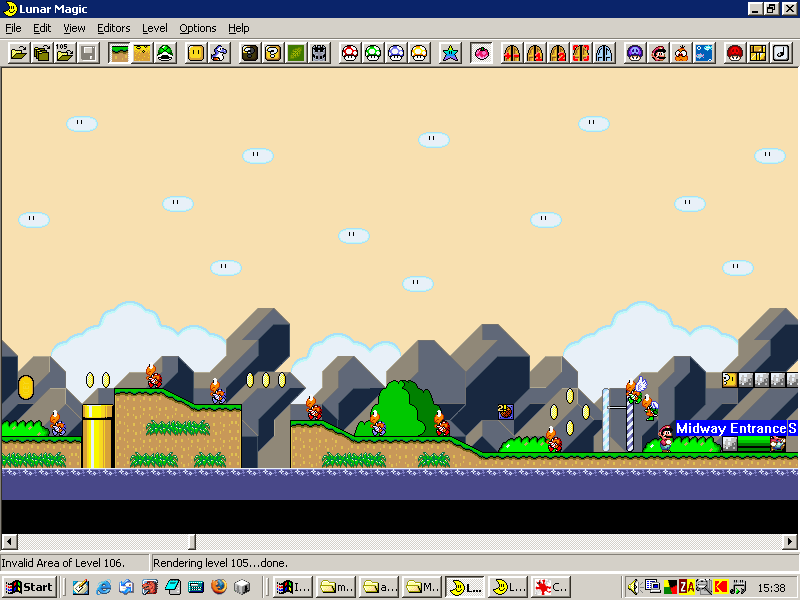Launch Firefox from the quick launch bar

[x=218, y=587]
